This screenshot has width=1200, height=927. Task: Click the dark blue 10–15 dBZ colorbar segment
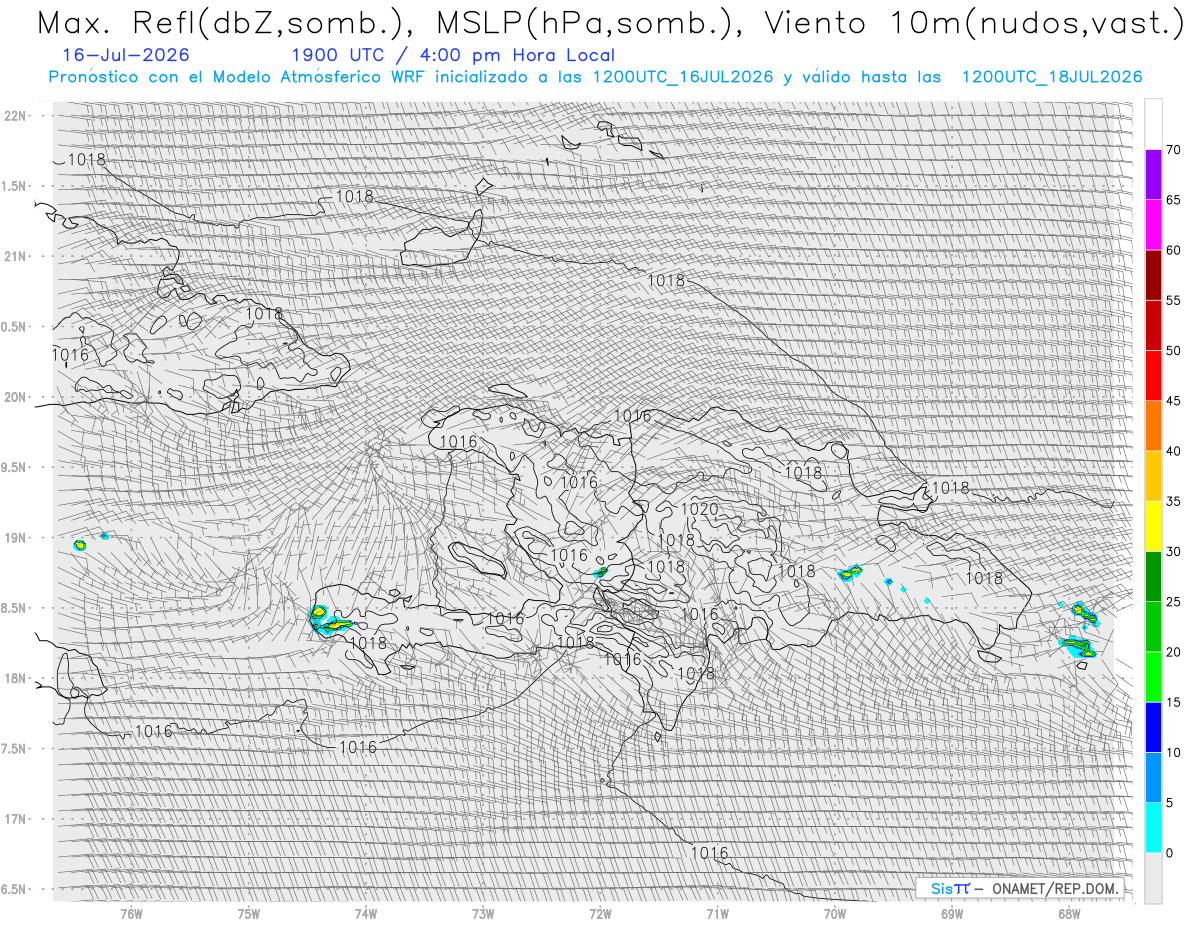tap(1153, 727)
